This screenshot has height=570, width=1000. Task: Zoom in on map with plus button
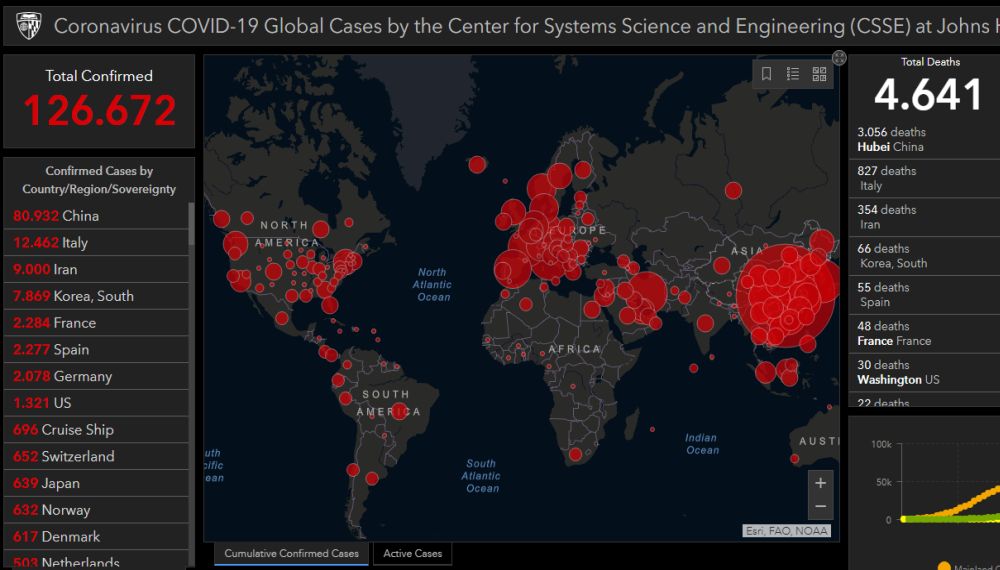(820, 483)
